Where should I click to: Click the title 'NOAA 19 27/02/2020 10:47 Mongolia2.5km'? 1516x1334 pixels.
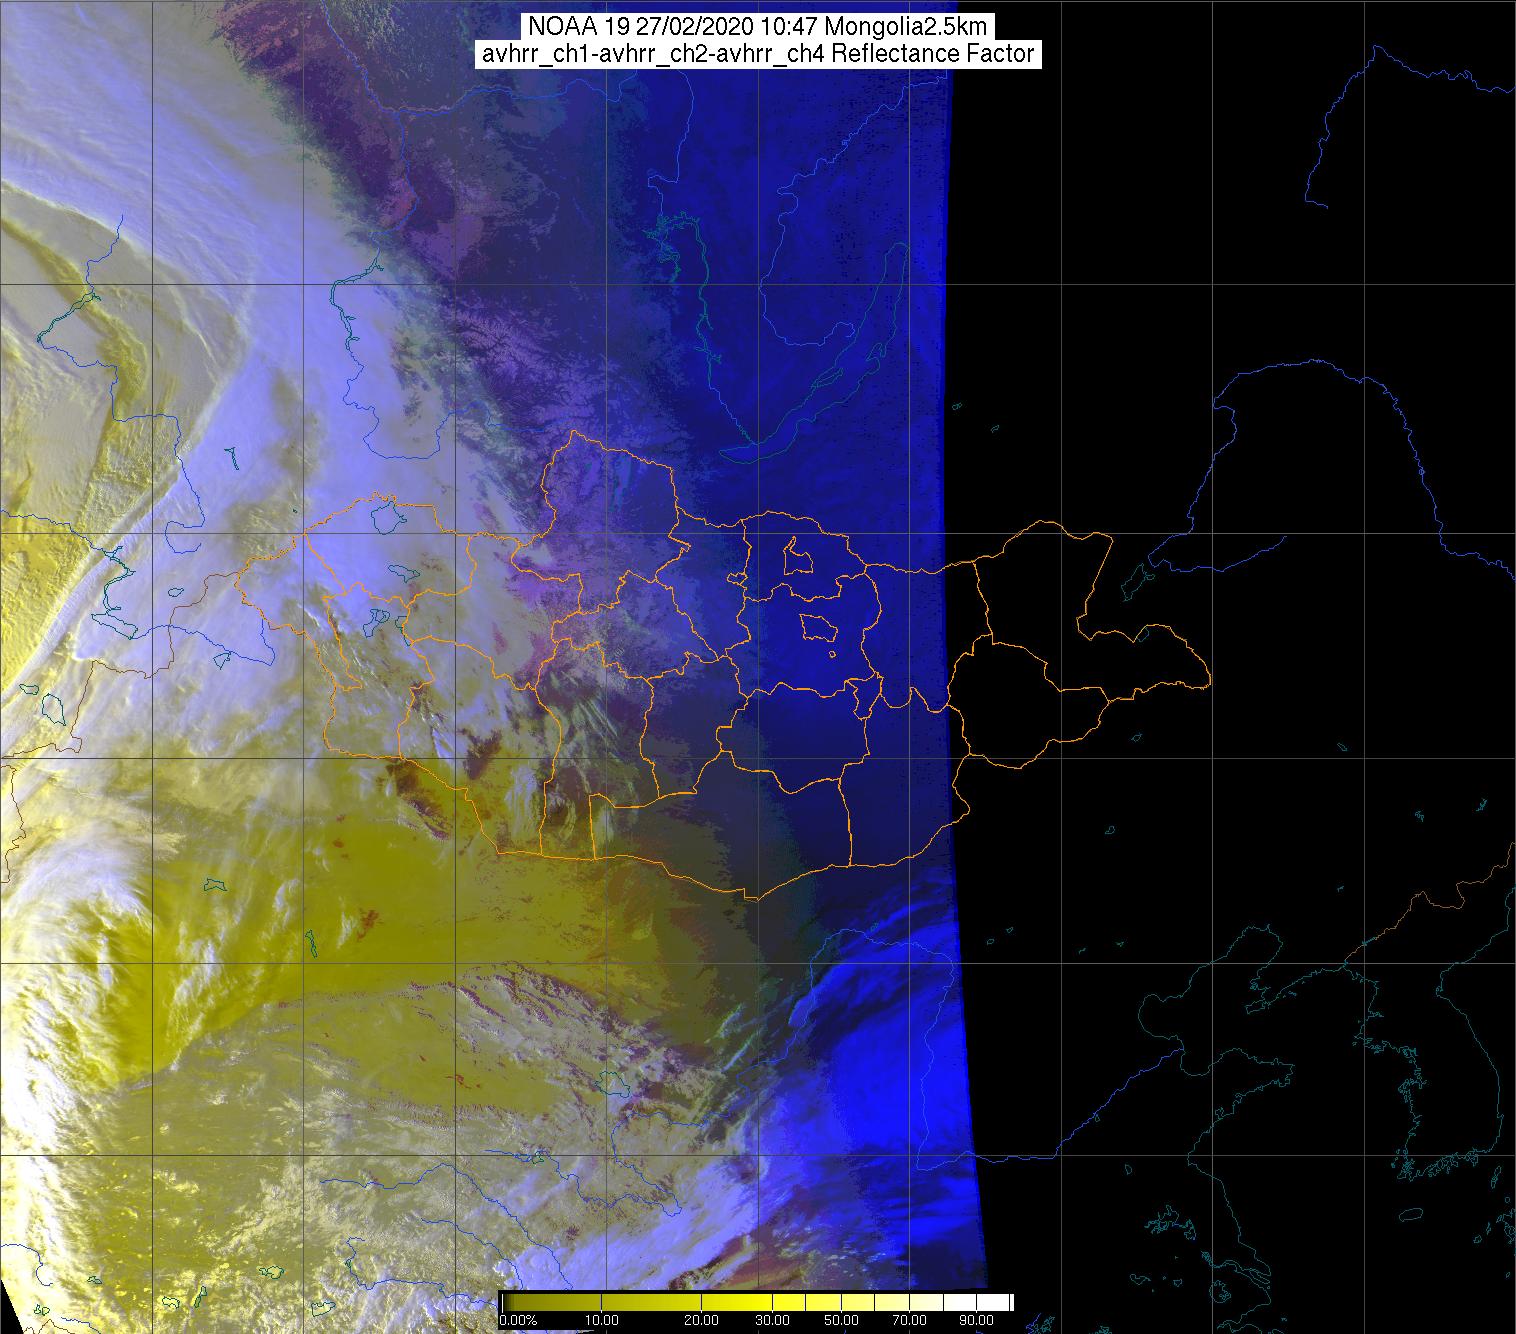pos(757,27)
